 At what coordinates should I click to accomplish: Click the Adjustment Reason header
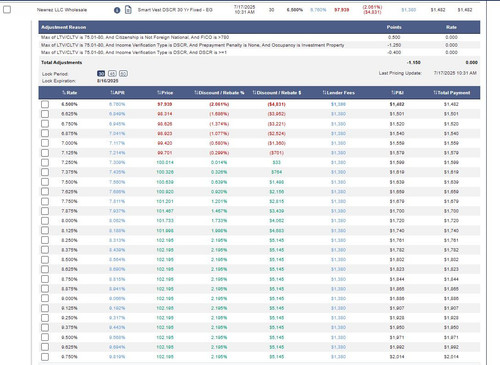point(64,27)
